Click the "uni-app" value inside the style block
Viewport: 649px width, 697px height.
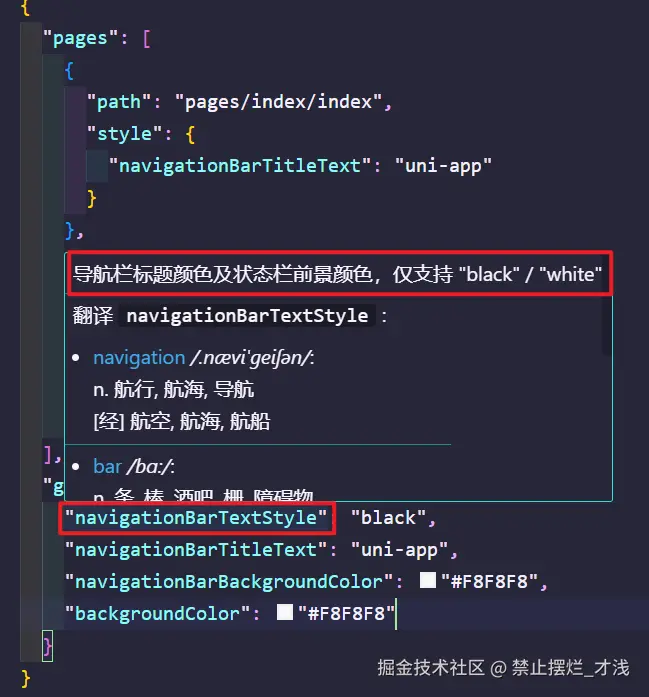443,166
